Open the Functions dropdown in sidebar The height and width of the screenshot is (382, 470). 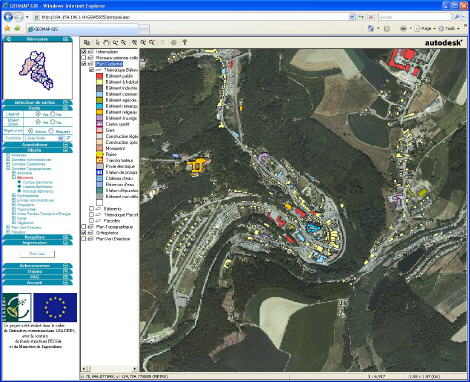coord(46,138)
